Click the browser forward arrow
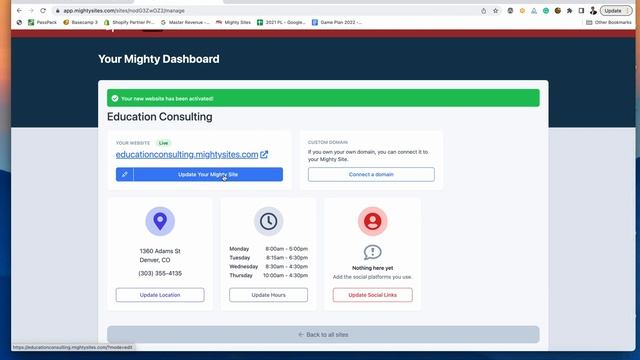 tap(31, 11)
